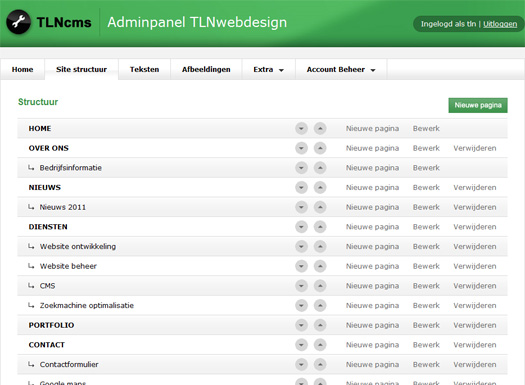Move DIENSTEN page down
The width and height of the screenshot is (525, 385).
(x=301, y=227)
